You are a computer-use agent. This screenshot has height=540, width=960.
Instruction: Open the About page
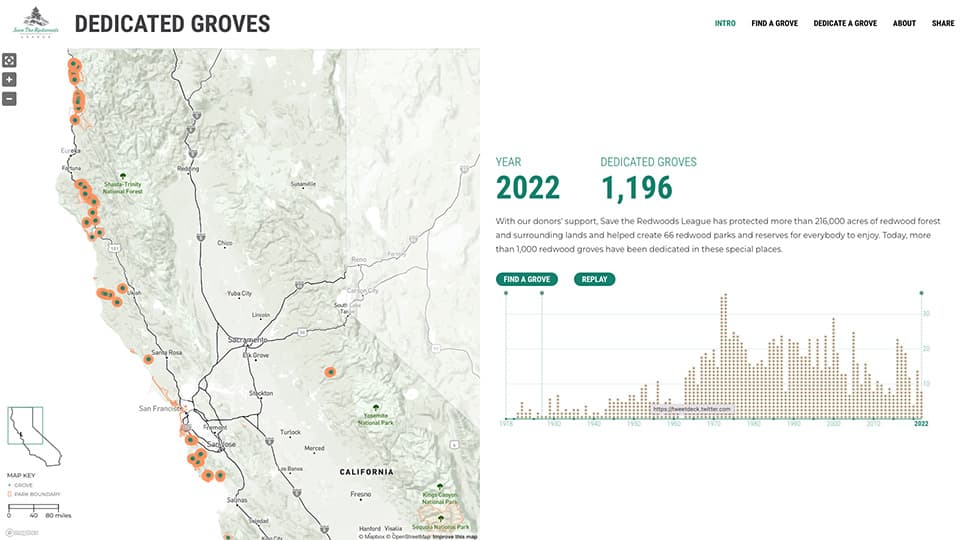point(904,23)
